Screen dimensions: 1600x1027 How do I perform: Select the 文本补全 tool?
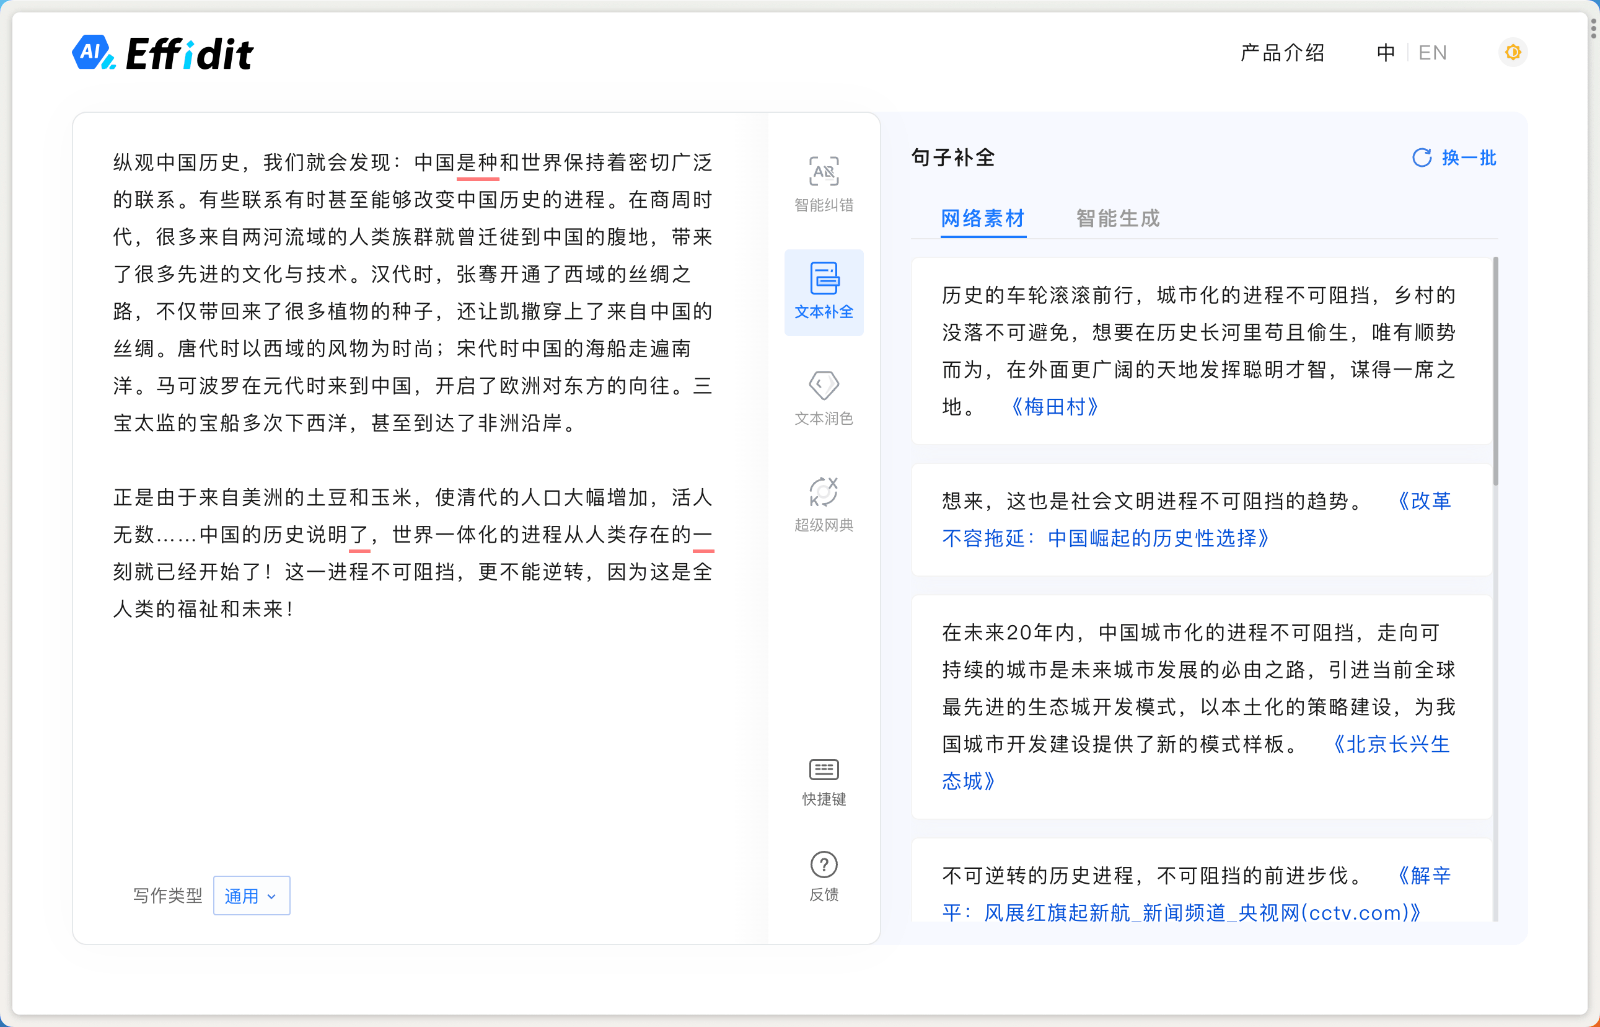click(824, 292)
